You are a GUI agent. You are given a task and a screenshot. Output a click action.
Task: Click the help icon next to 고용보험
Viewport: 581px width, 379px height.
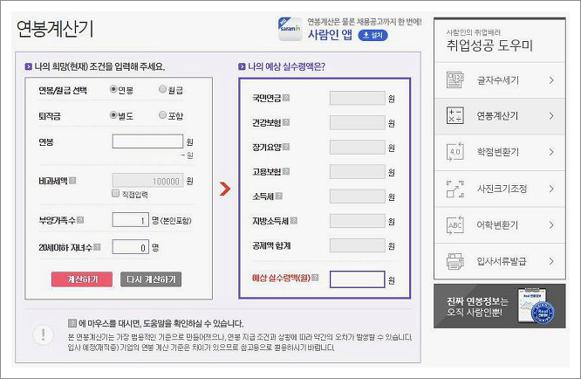(x=286, y=172)
